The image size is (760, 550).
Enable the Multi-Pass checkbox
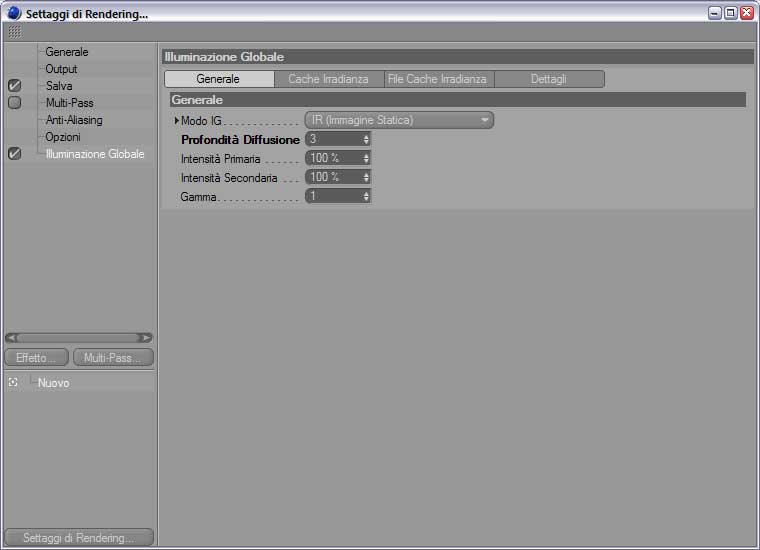15,103
